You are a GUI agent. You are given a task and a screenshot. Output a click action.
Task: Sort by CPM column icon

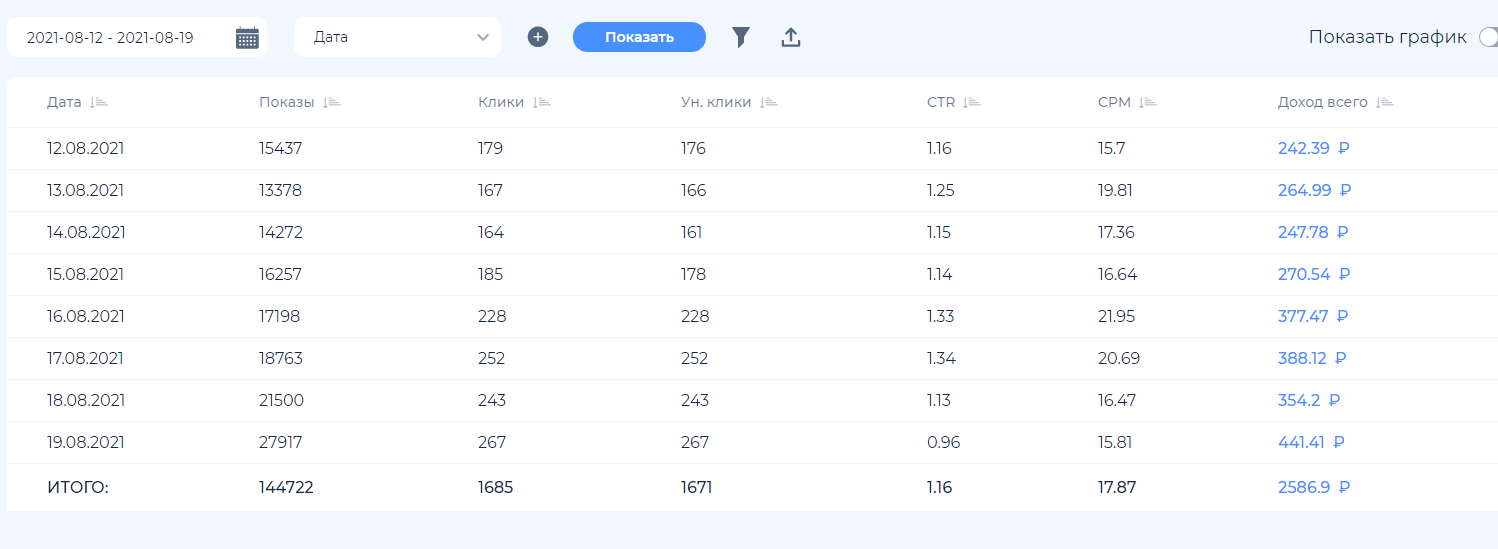click(1147, 102)
